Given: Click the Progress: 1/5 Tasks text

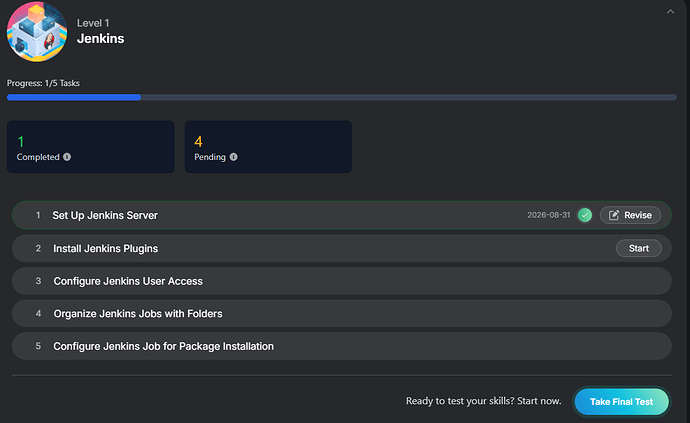Looking at the screenshot, I should [x=43, y=83].
